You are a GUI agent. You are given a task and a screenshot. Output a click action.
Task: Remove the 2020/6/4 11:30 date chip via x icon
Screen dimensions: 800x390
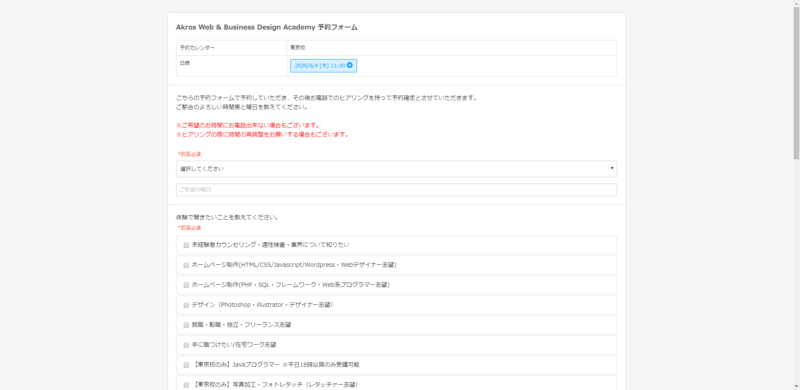pyautogui.click(x=349, y=65)
